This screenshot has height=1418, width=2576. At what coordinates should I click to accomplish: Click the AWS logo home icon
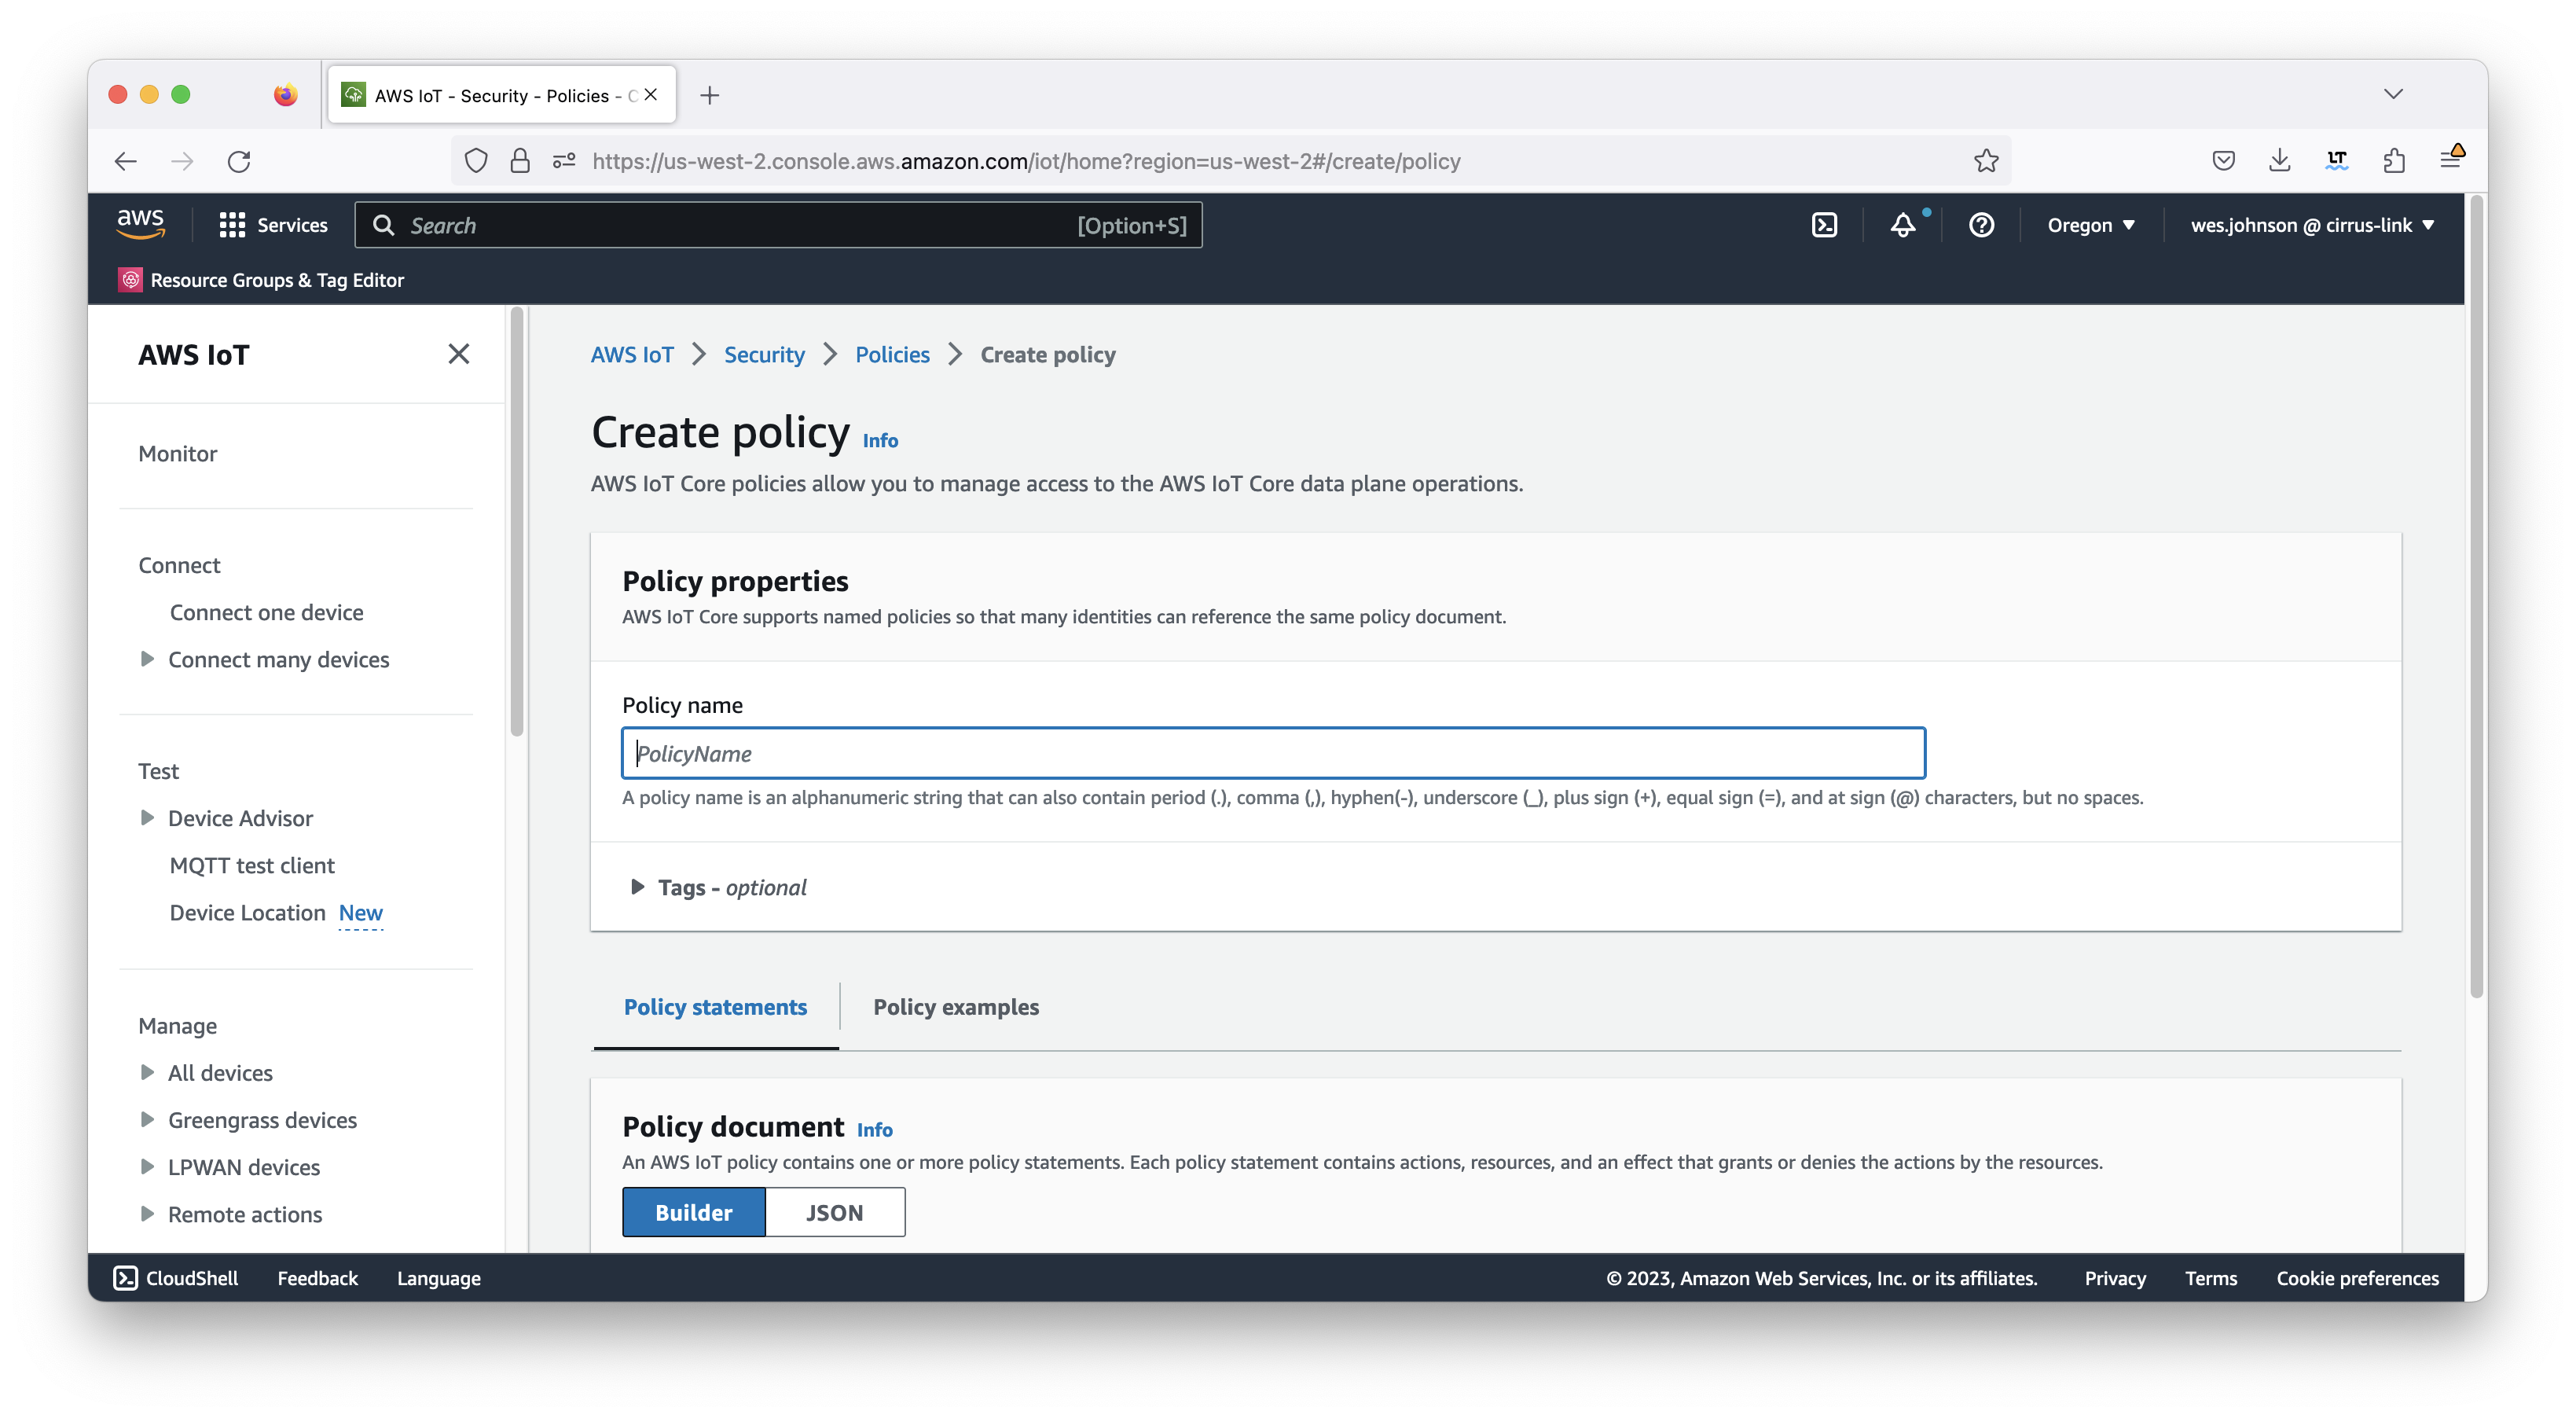[141, 224]
